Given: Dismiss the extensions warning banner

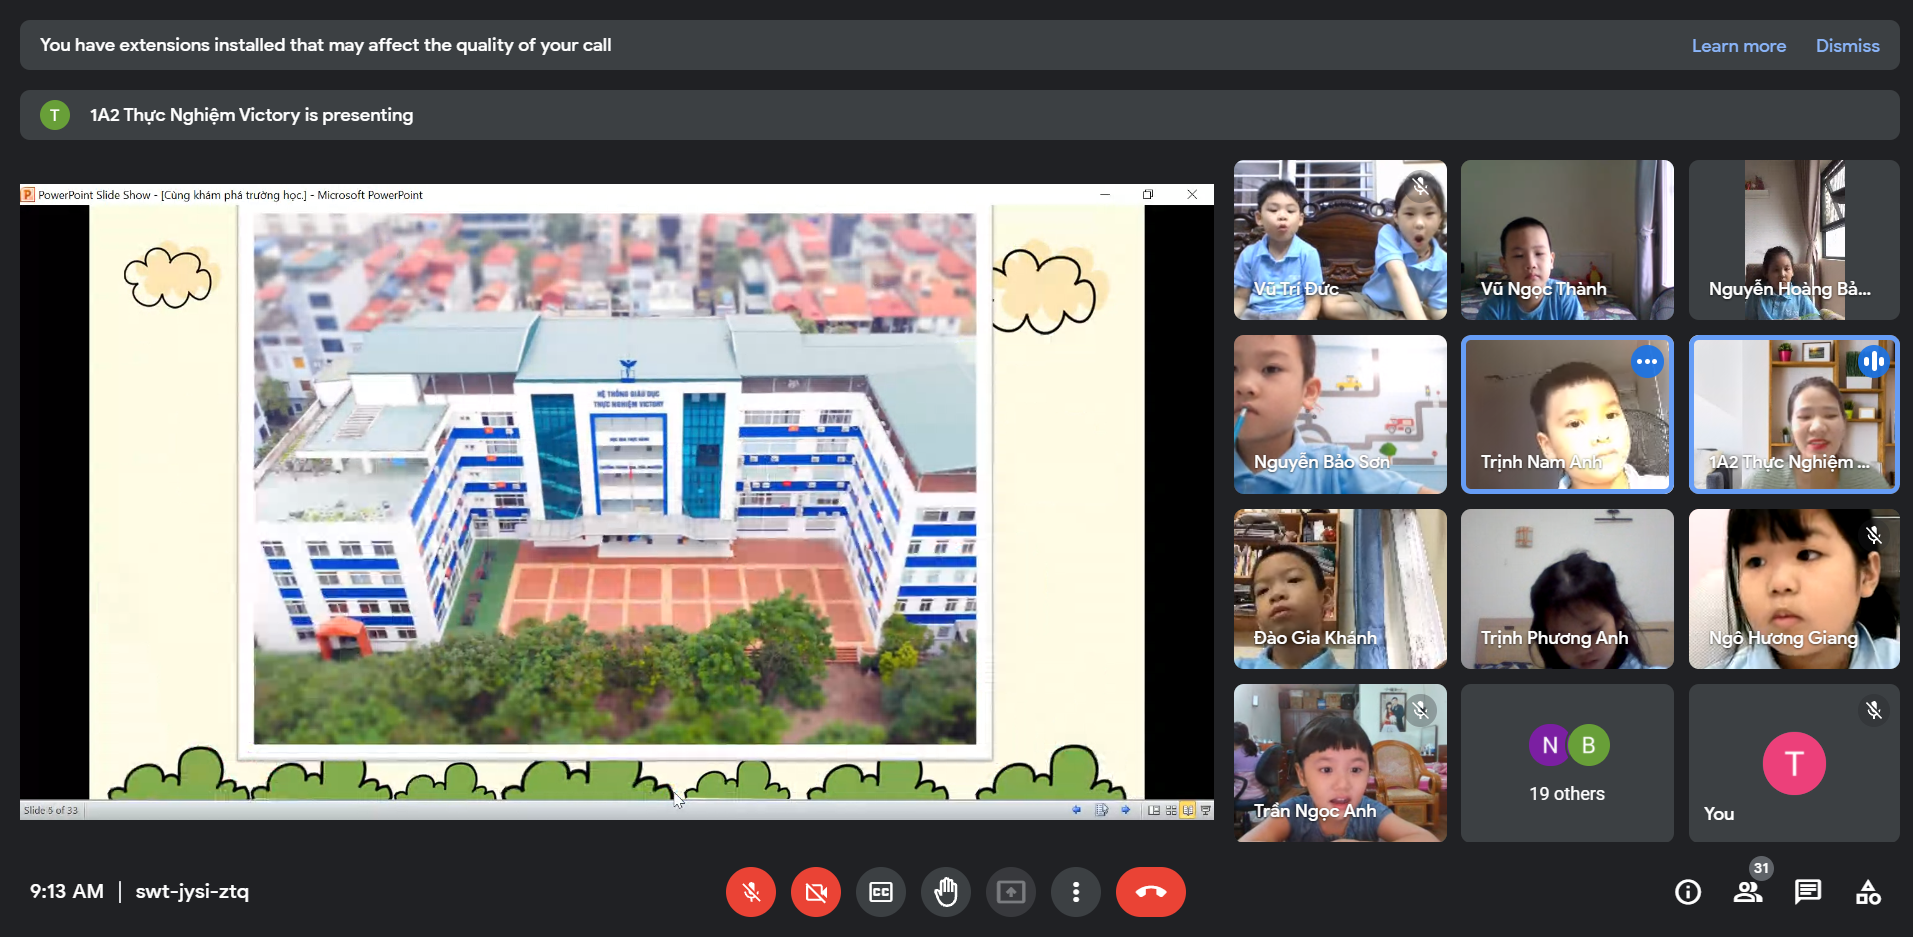Looking at the screenshot, I should (x=1847, y=46).
